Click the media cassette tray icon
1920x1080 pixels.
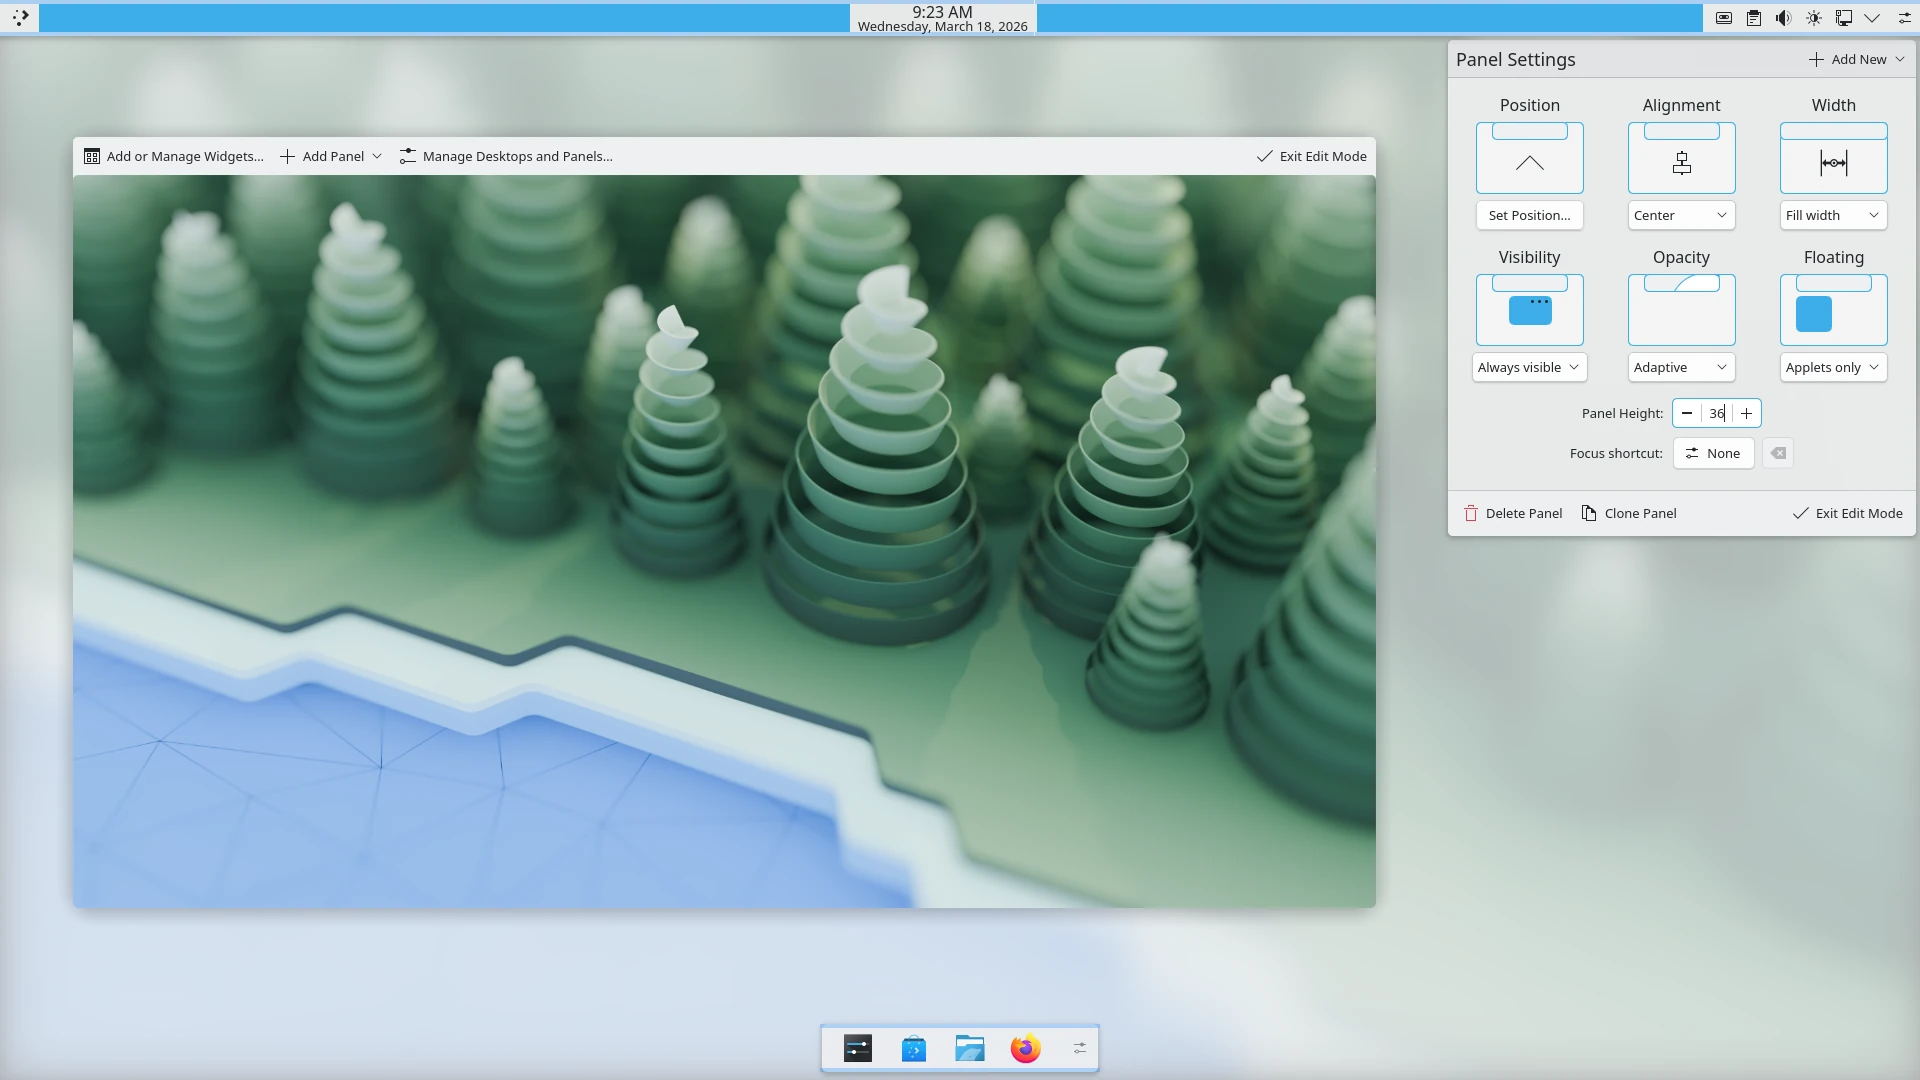tap(1724, 18)
